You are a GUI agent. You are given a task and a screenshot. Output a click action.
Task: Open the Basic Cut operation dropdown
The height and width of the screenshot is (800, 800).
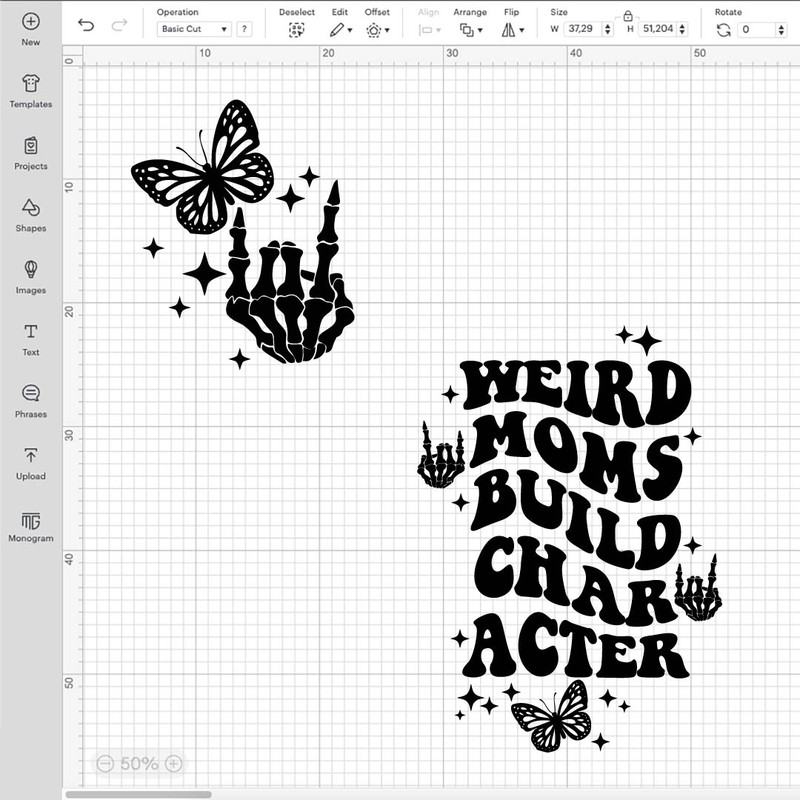pyautogui.click(x=194, y=28)
